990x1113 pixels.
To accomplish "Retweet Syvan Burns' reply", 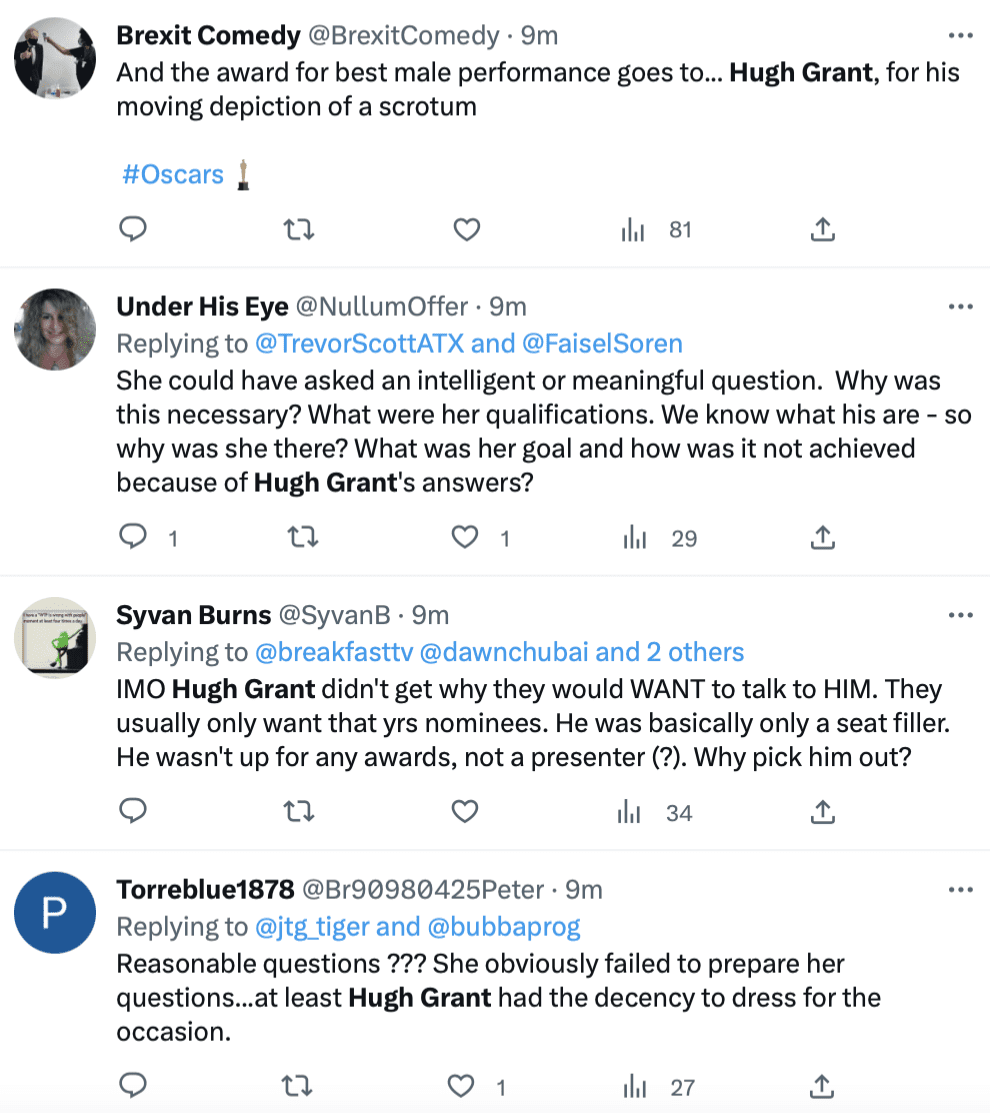I will point(299,811).
